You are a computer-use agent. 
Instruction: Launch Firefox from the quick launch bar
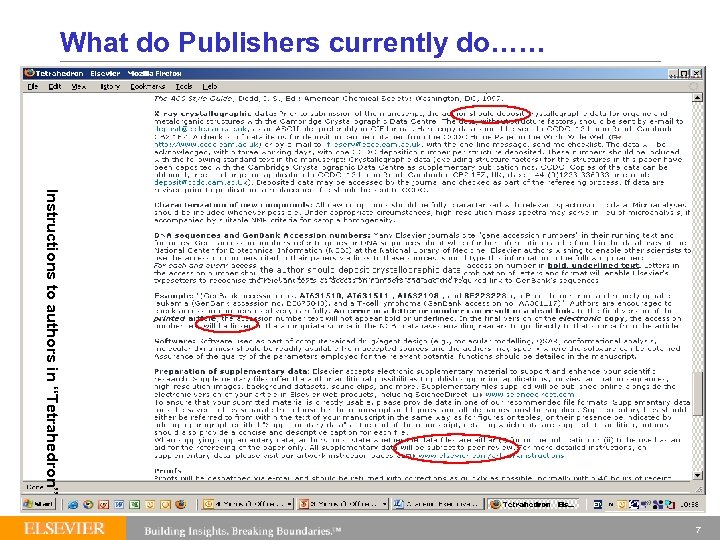click(x=181, y=504)
